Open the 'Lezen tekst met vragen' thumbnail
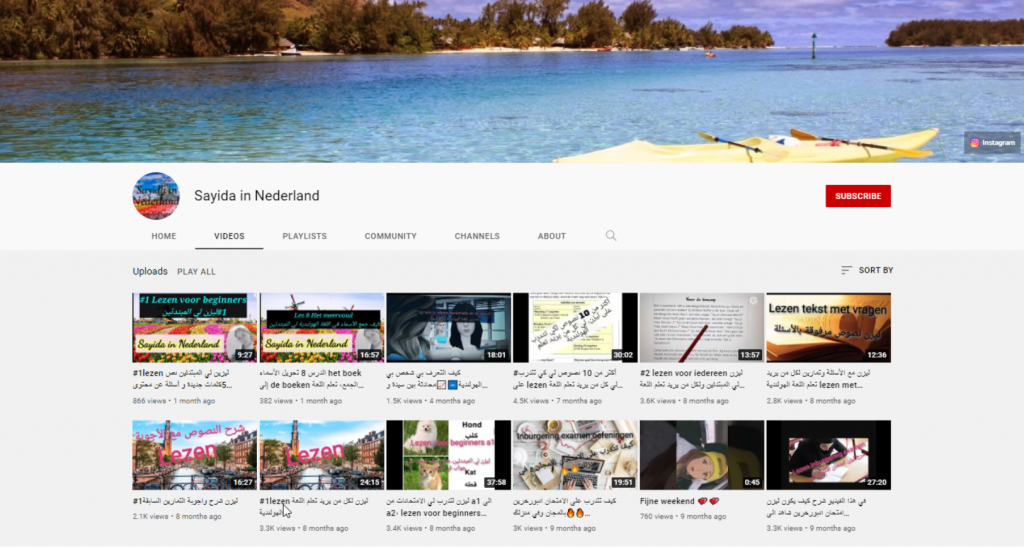Image resolution: width=1024 pixels, height=547 pixels. 828,327
